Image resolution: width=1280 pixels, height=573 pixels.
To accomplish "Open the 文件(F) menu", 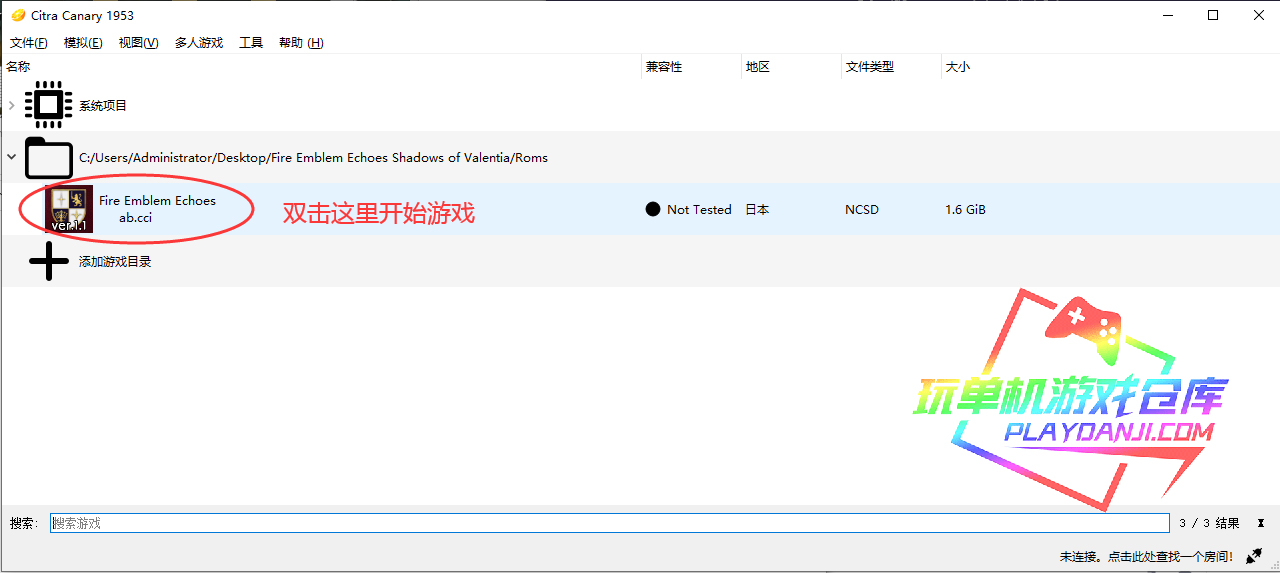I will (28, 43).
